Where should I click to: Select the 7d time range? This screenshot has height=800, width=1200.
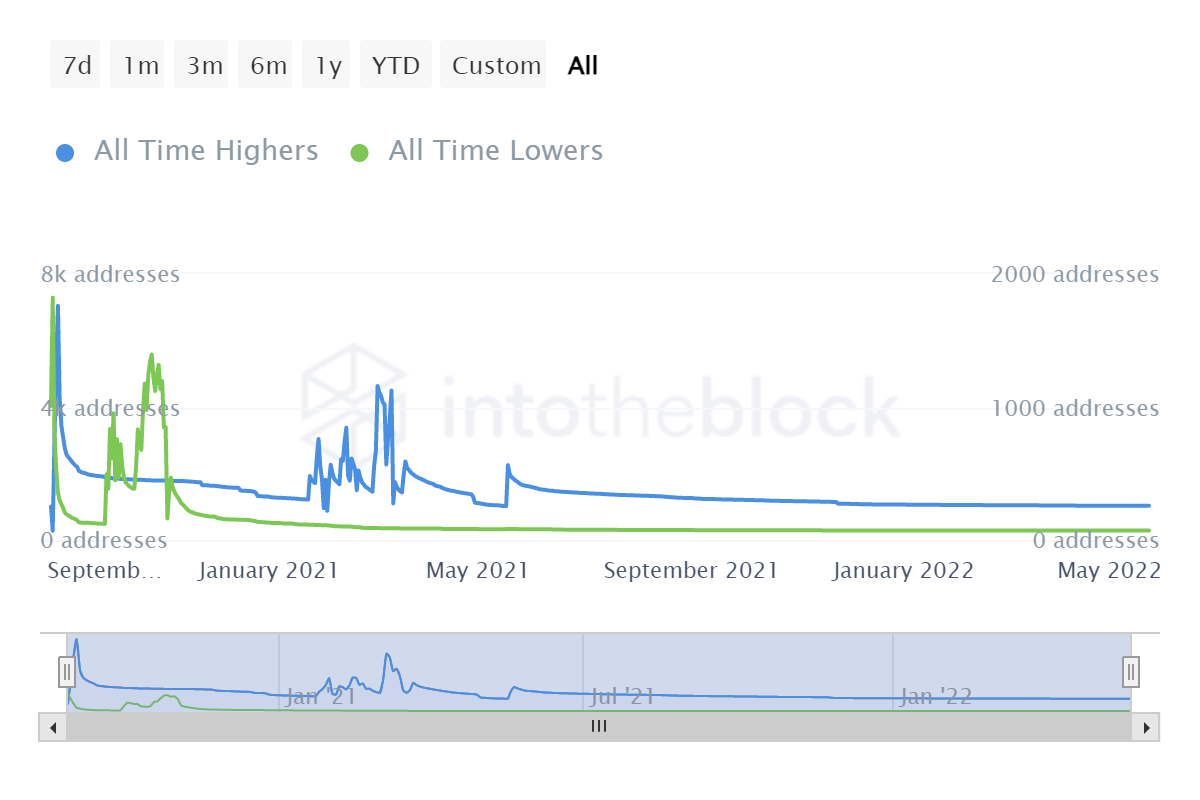(x=76, y=66)
